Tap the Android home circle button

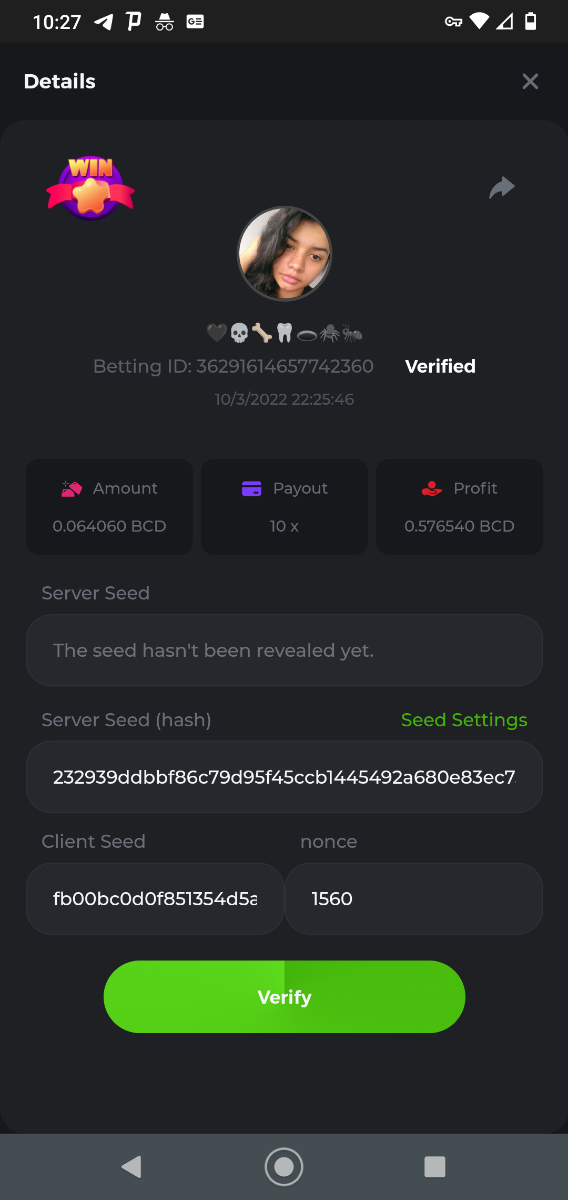[x=284, y=1166]
